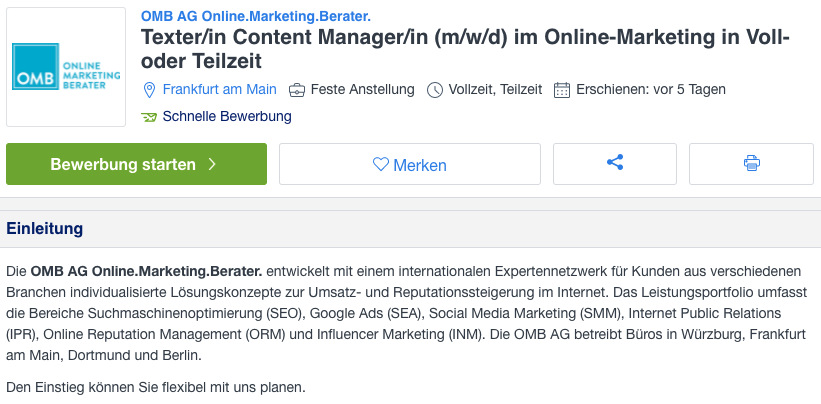Click the Vollzeit, Teilzeit label
Screen dimensions: 821x404
[x=496, y=90]
